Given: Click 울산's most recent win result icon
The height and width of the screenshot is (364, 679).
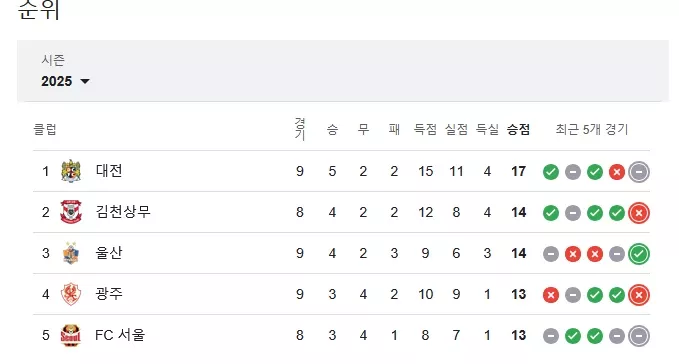Looking at the screenshot, I should coord(639,254).
